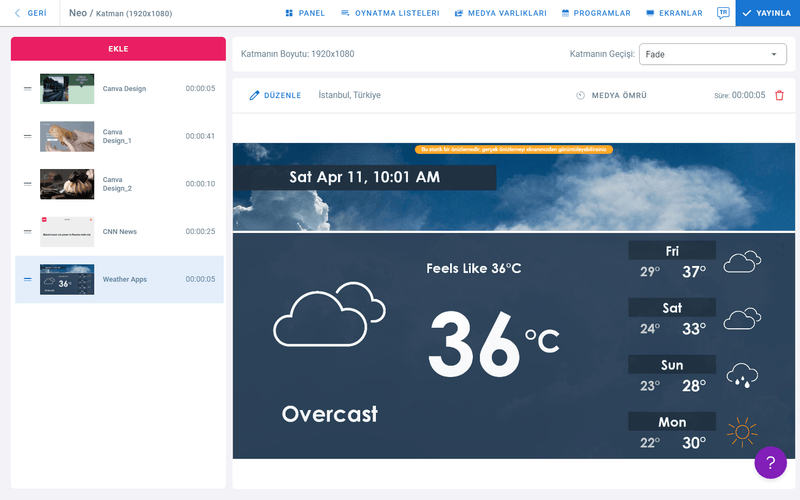This screenshot has height=500, width=800.
Task: Click the Mon sunny forecast icon
Action: (x=742, y=433)
